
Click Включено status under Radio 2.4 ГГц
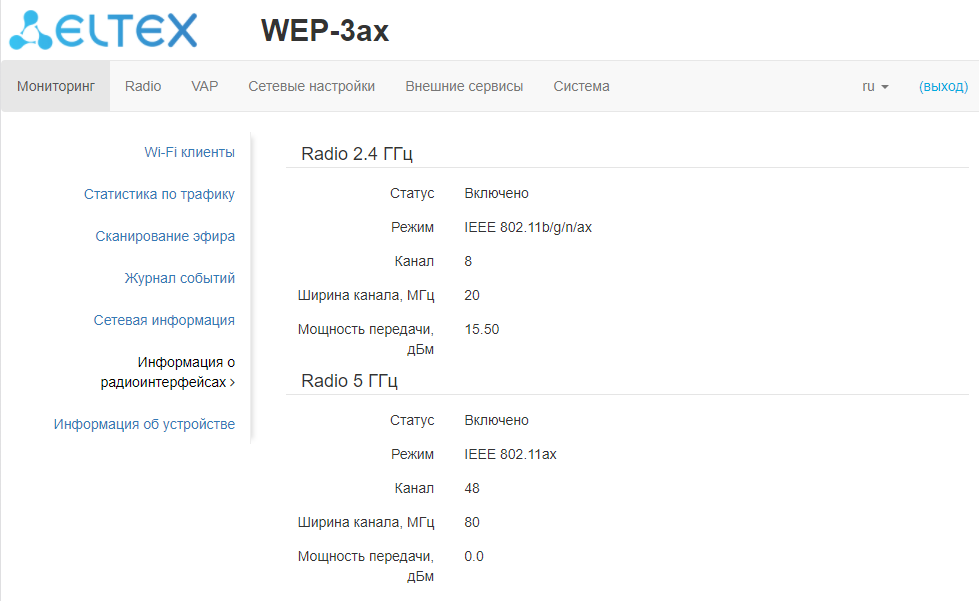tap(496, 193)
